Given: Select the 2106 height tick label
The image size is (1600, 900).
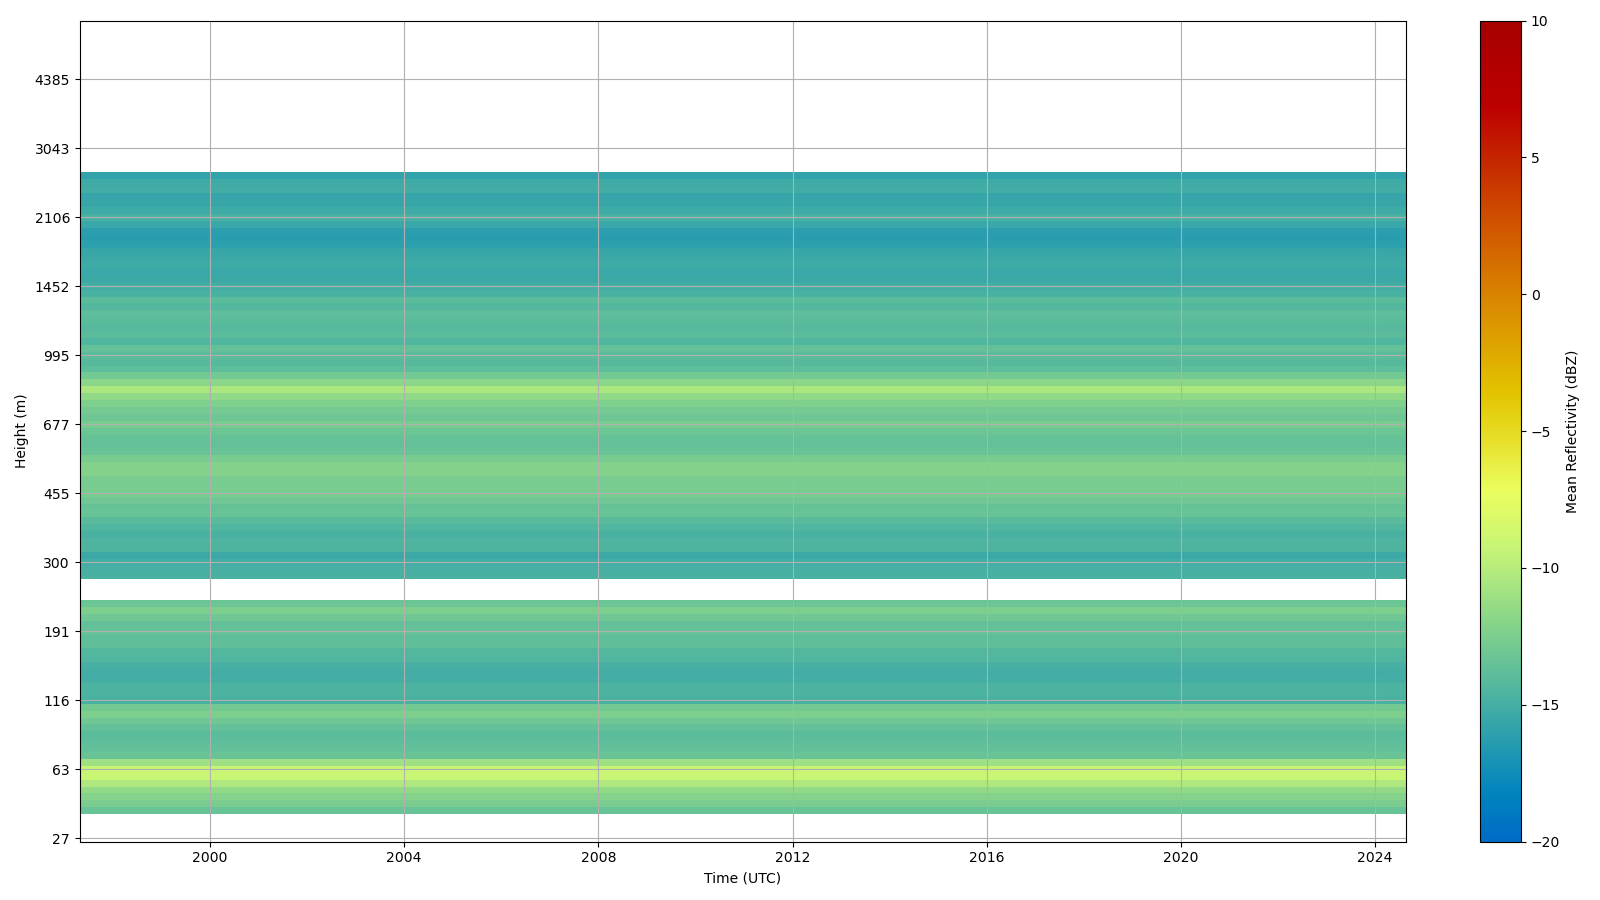Looking at the screenshot, I should tap(52, 218).
